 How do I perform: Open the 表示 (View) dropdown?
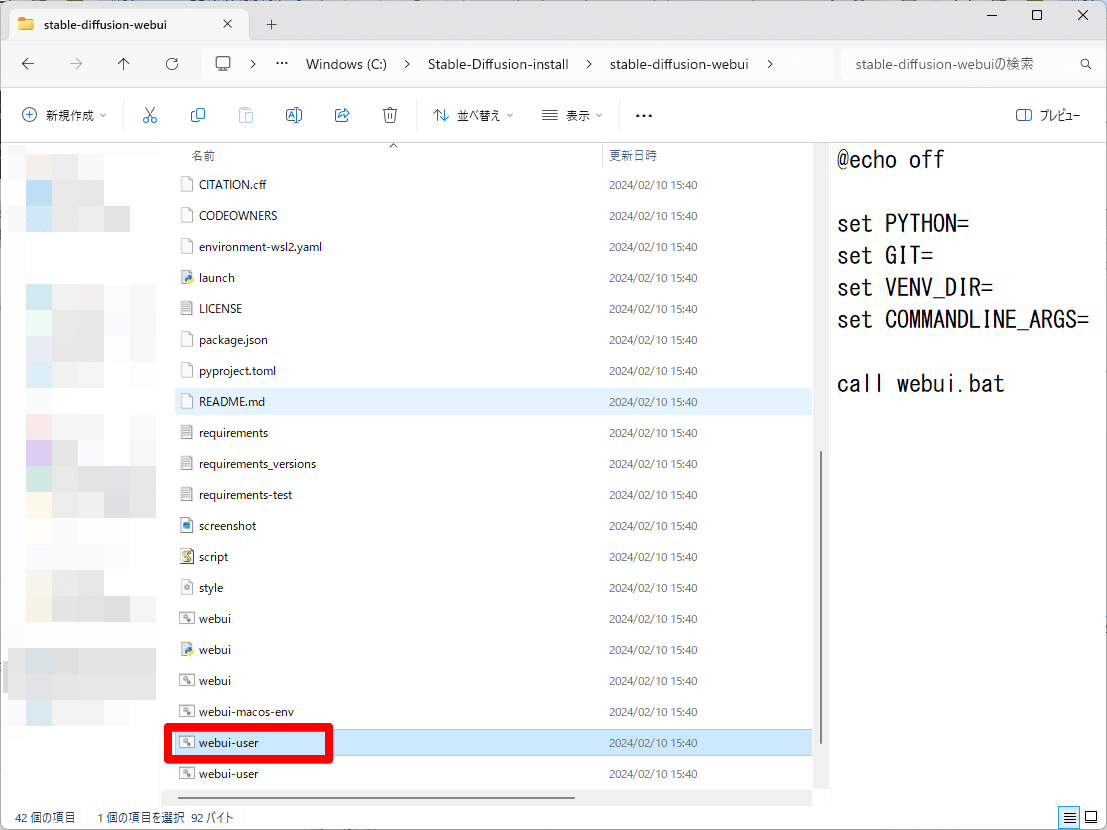point(572,116)
